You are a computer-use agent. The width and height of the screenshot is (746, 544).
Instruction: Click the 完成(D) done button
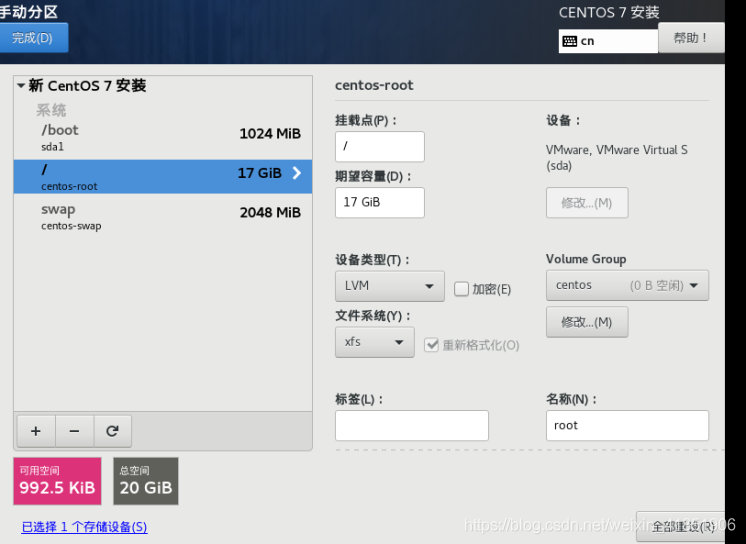[33, 38]
